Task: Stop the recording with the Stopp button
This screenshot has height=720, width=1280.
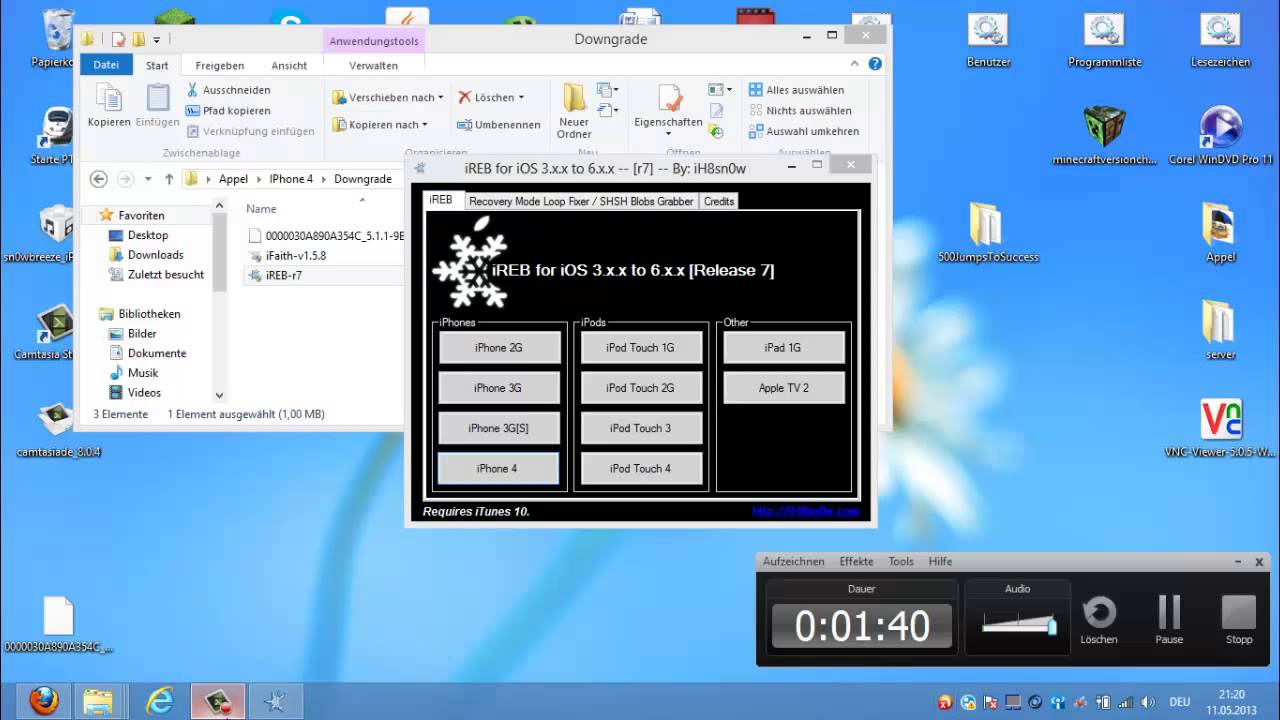Action: pyautogui.click(x=1239, y=612)
